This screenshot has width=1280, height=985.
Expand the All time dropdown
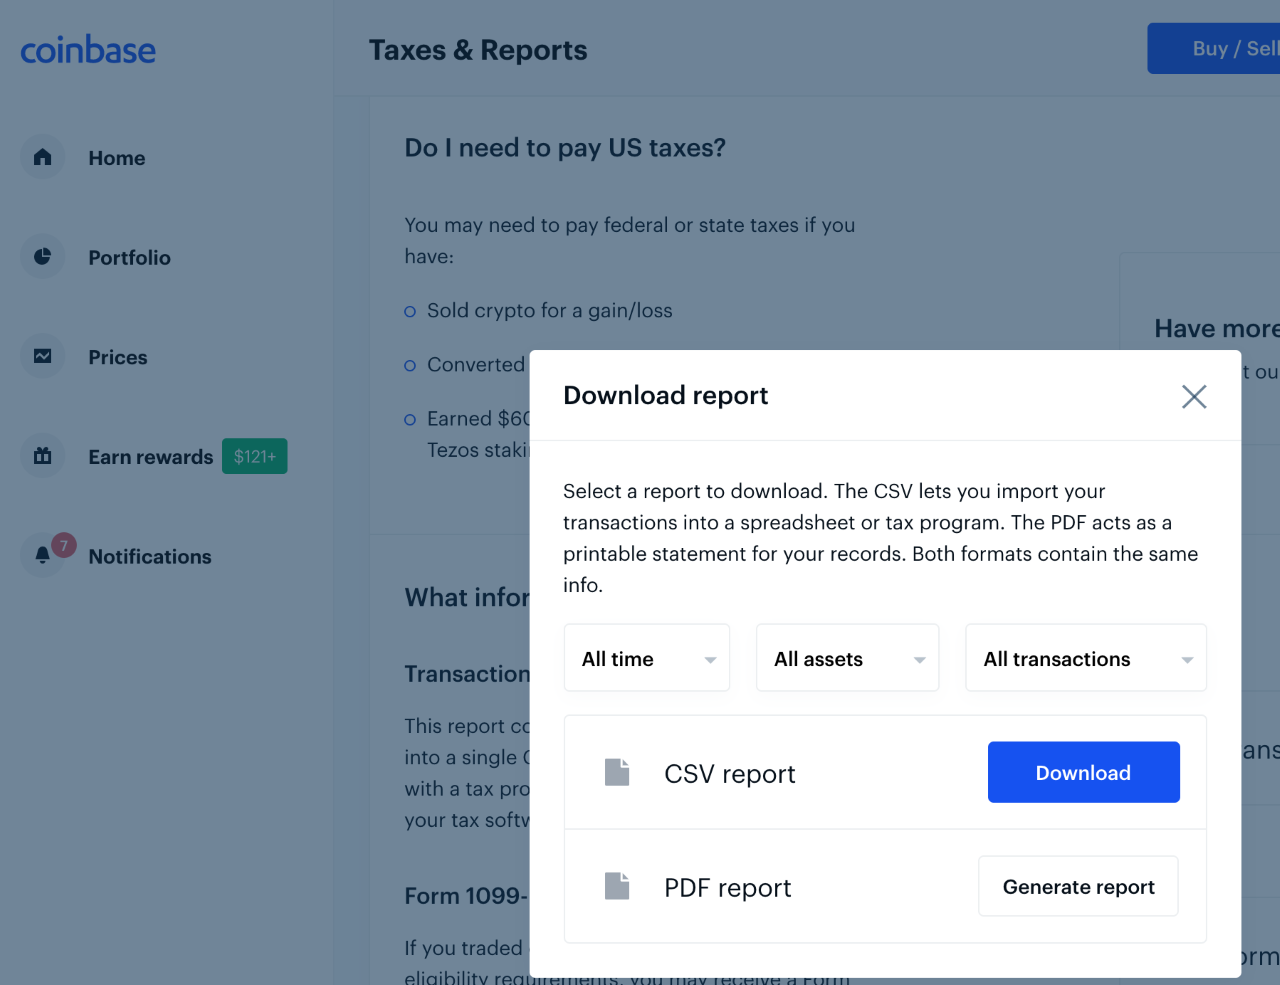click(x=647, y=658)
